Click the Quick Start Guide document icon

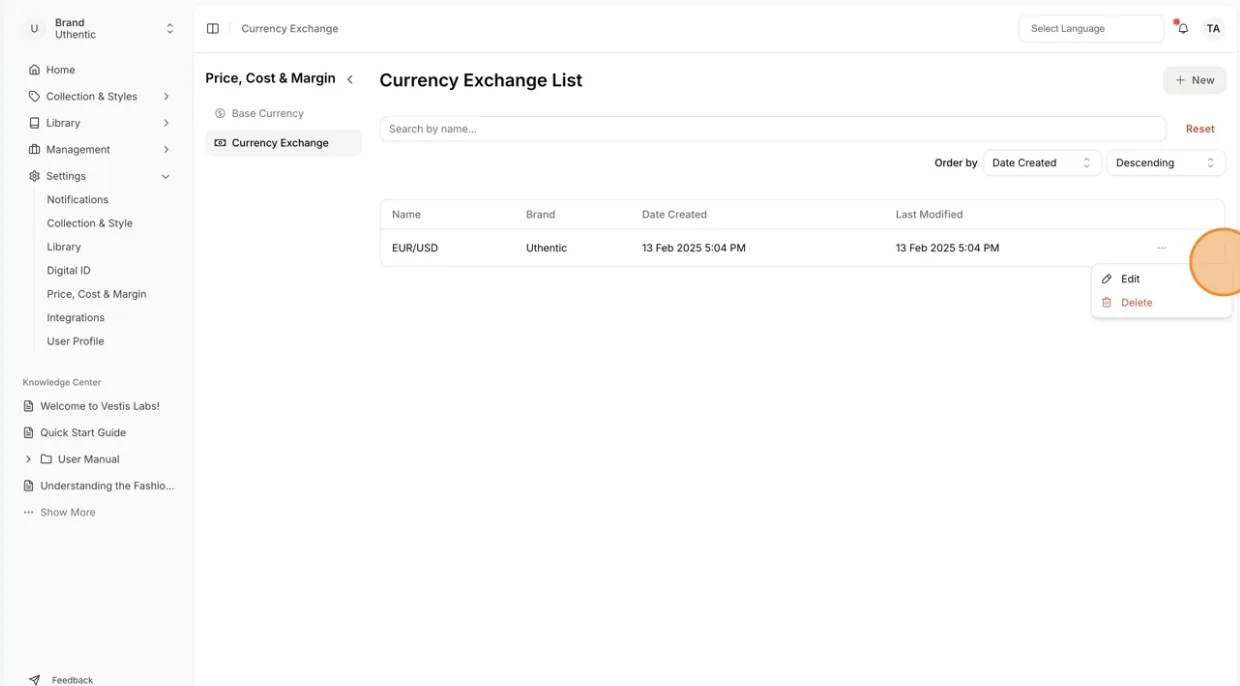29,433
